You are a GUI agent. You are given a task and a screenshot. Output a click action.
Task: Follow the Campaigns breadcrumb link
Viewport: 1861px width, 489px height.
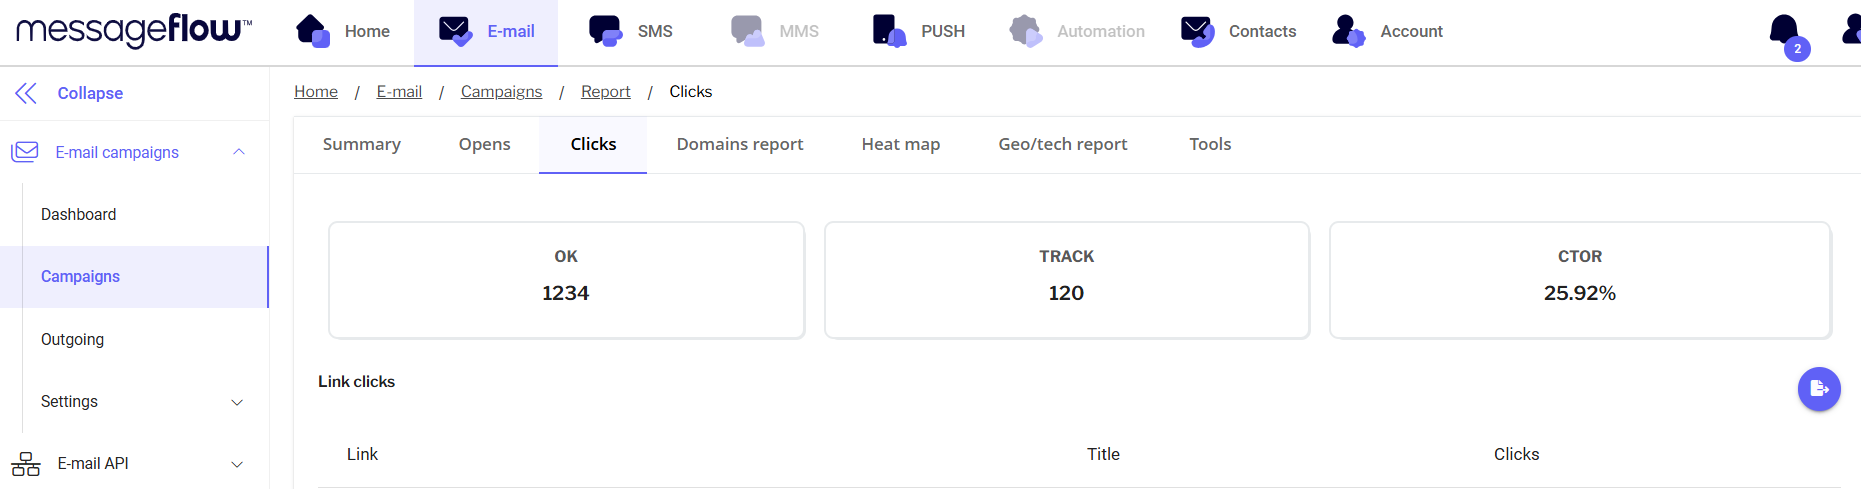point(501,92)
